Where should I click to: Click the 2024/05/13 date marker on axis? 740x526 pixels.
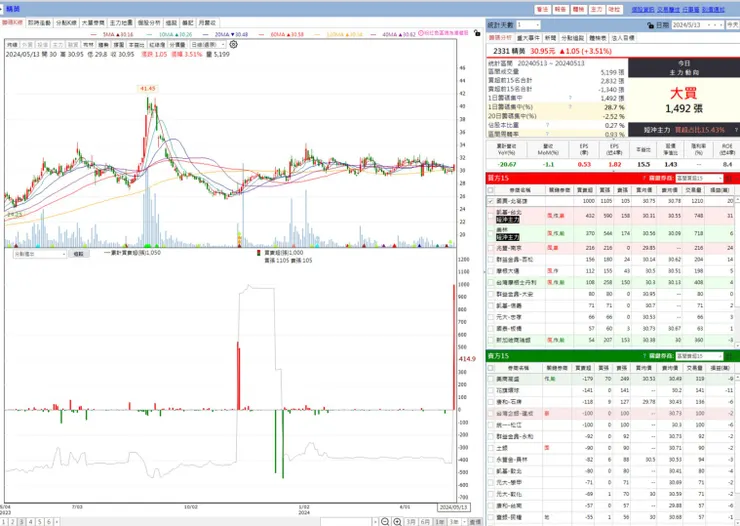(x=453, y=507)
